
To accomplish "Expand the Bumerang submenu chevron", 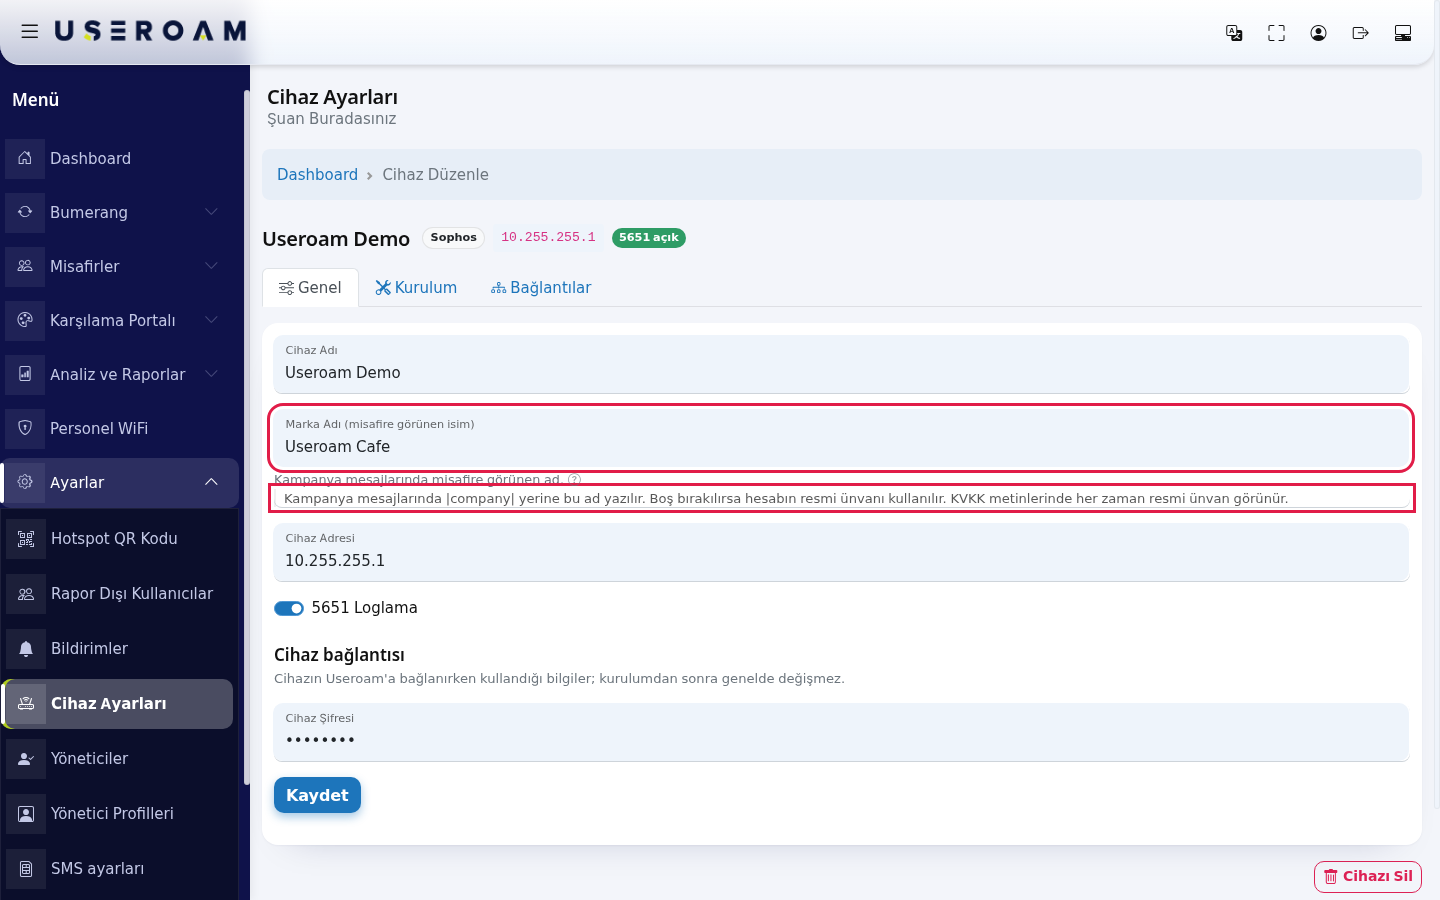I will tap(211, 212).
